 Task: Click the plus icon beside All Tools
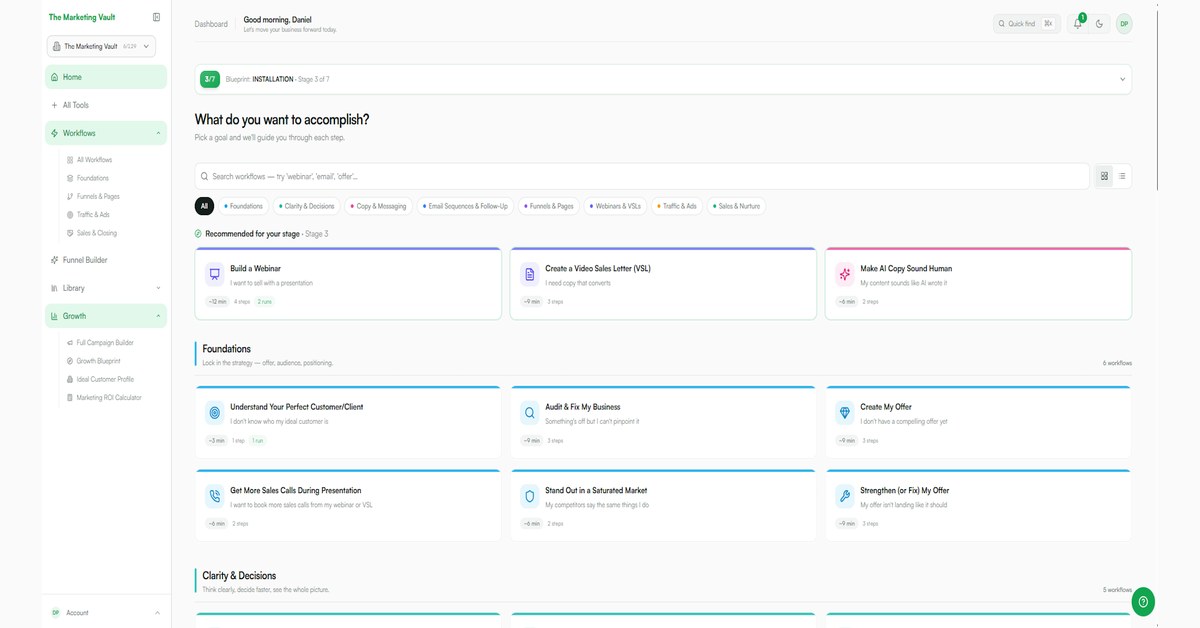[x=54, y=105]
